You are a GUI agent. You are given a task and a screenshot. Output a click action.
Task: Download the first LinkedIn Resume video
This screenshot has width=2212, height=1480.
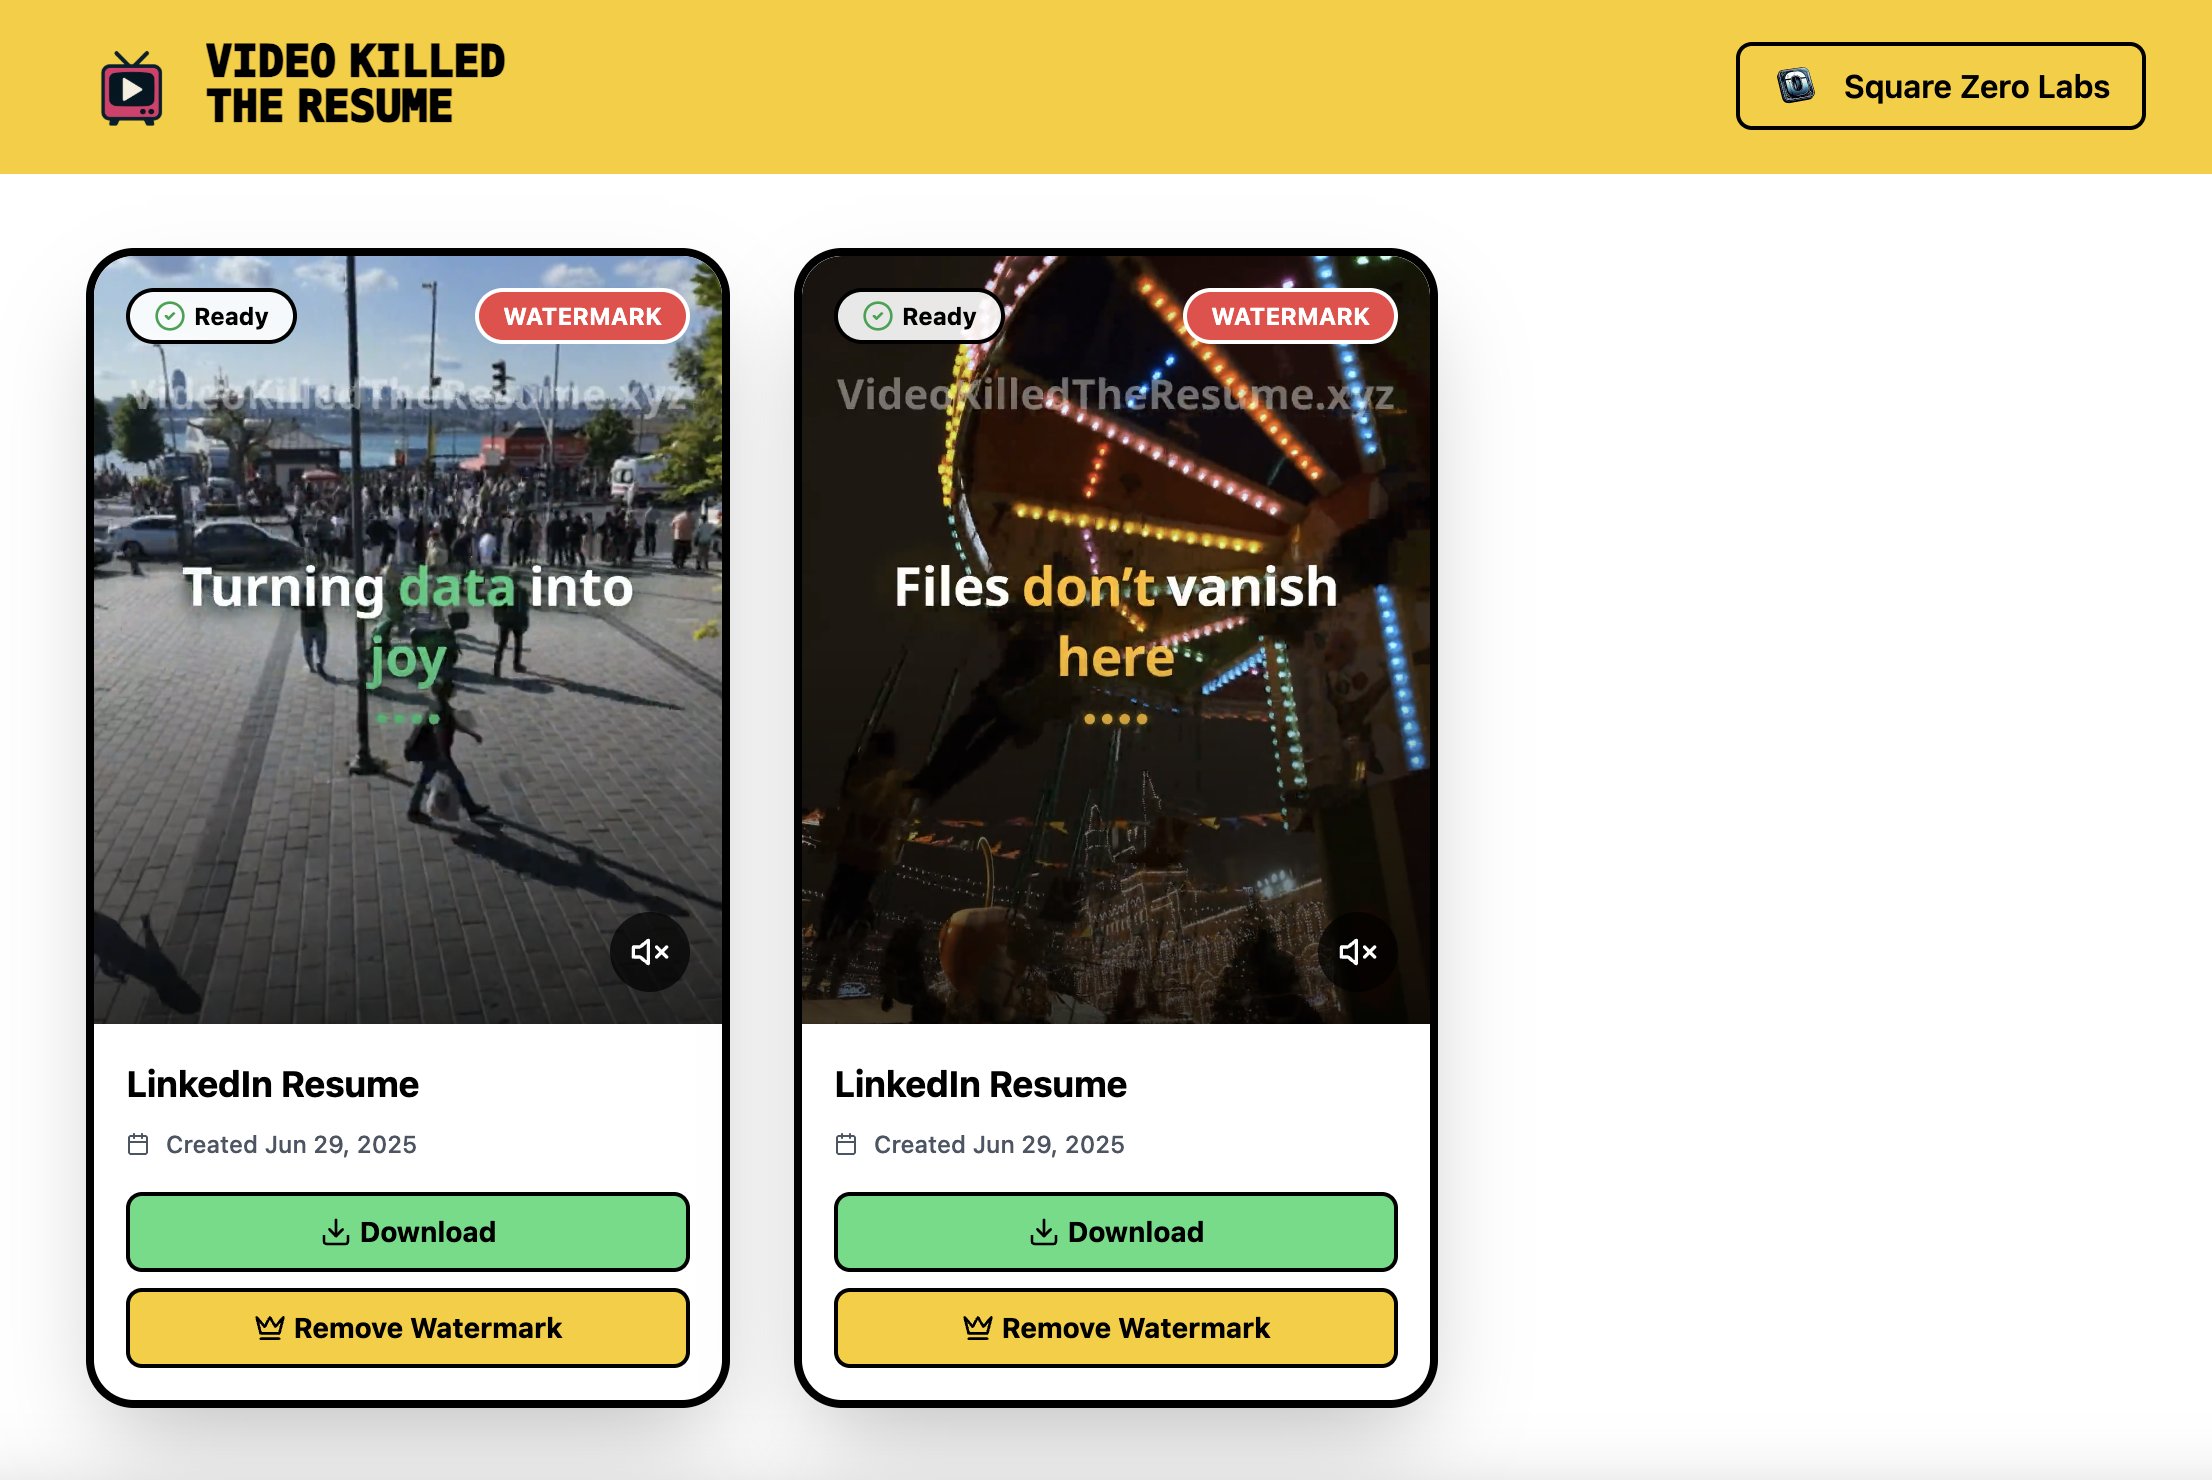pos(408,1232)
